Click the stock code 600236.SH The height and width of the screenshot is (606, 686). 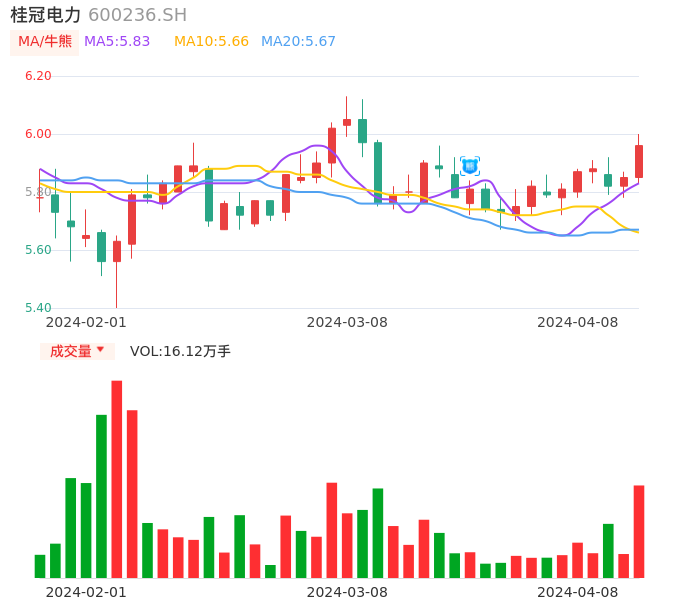137,15
